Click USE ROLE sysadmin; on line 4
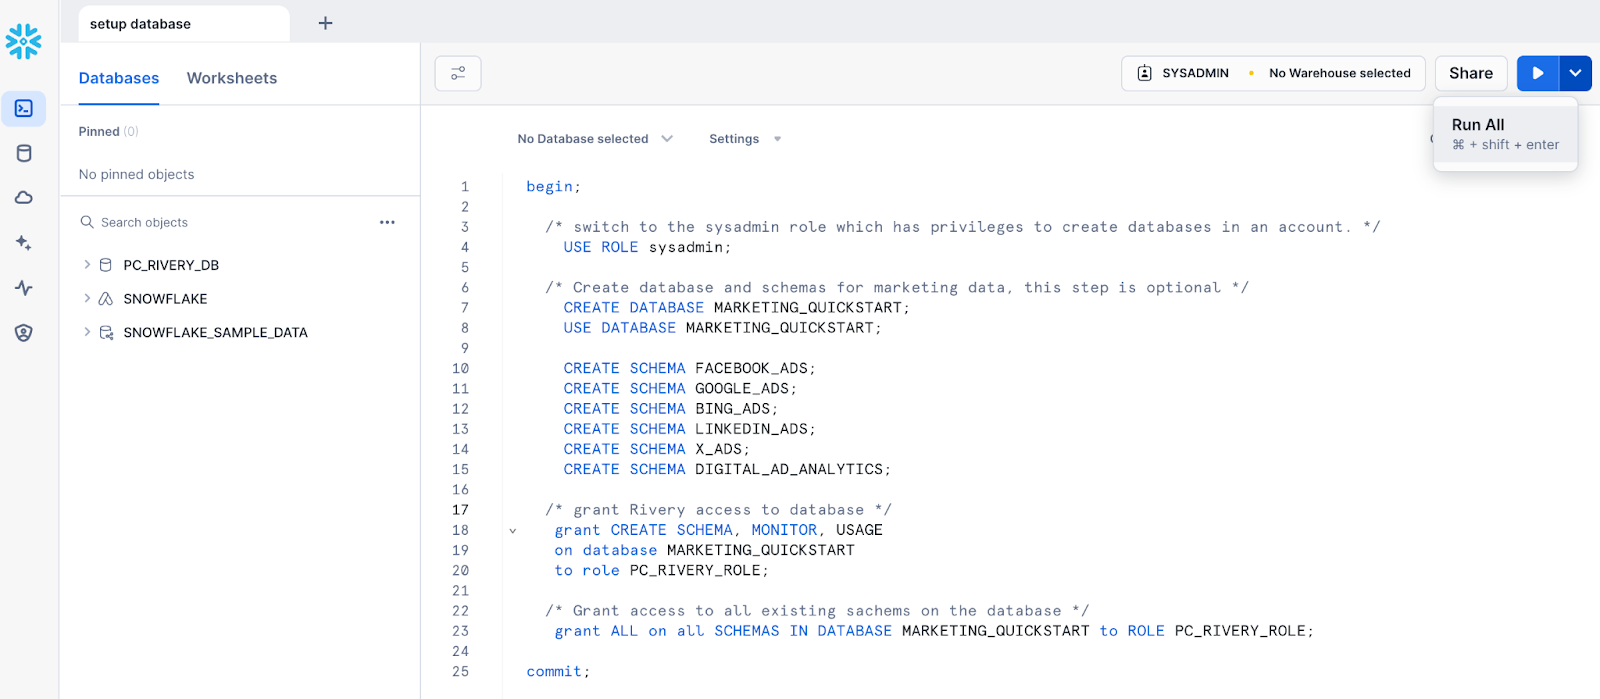This screenshot has width=1600, height=699. click(647, 247)
